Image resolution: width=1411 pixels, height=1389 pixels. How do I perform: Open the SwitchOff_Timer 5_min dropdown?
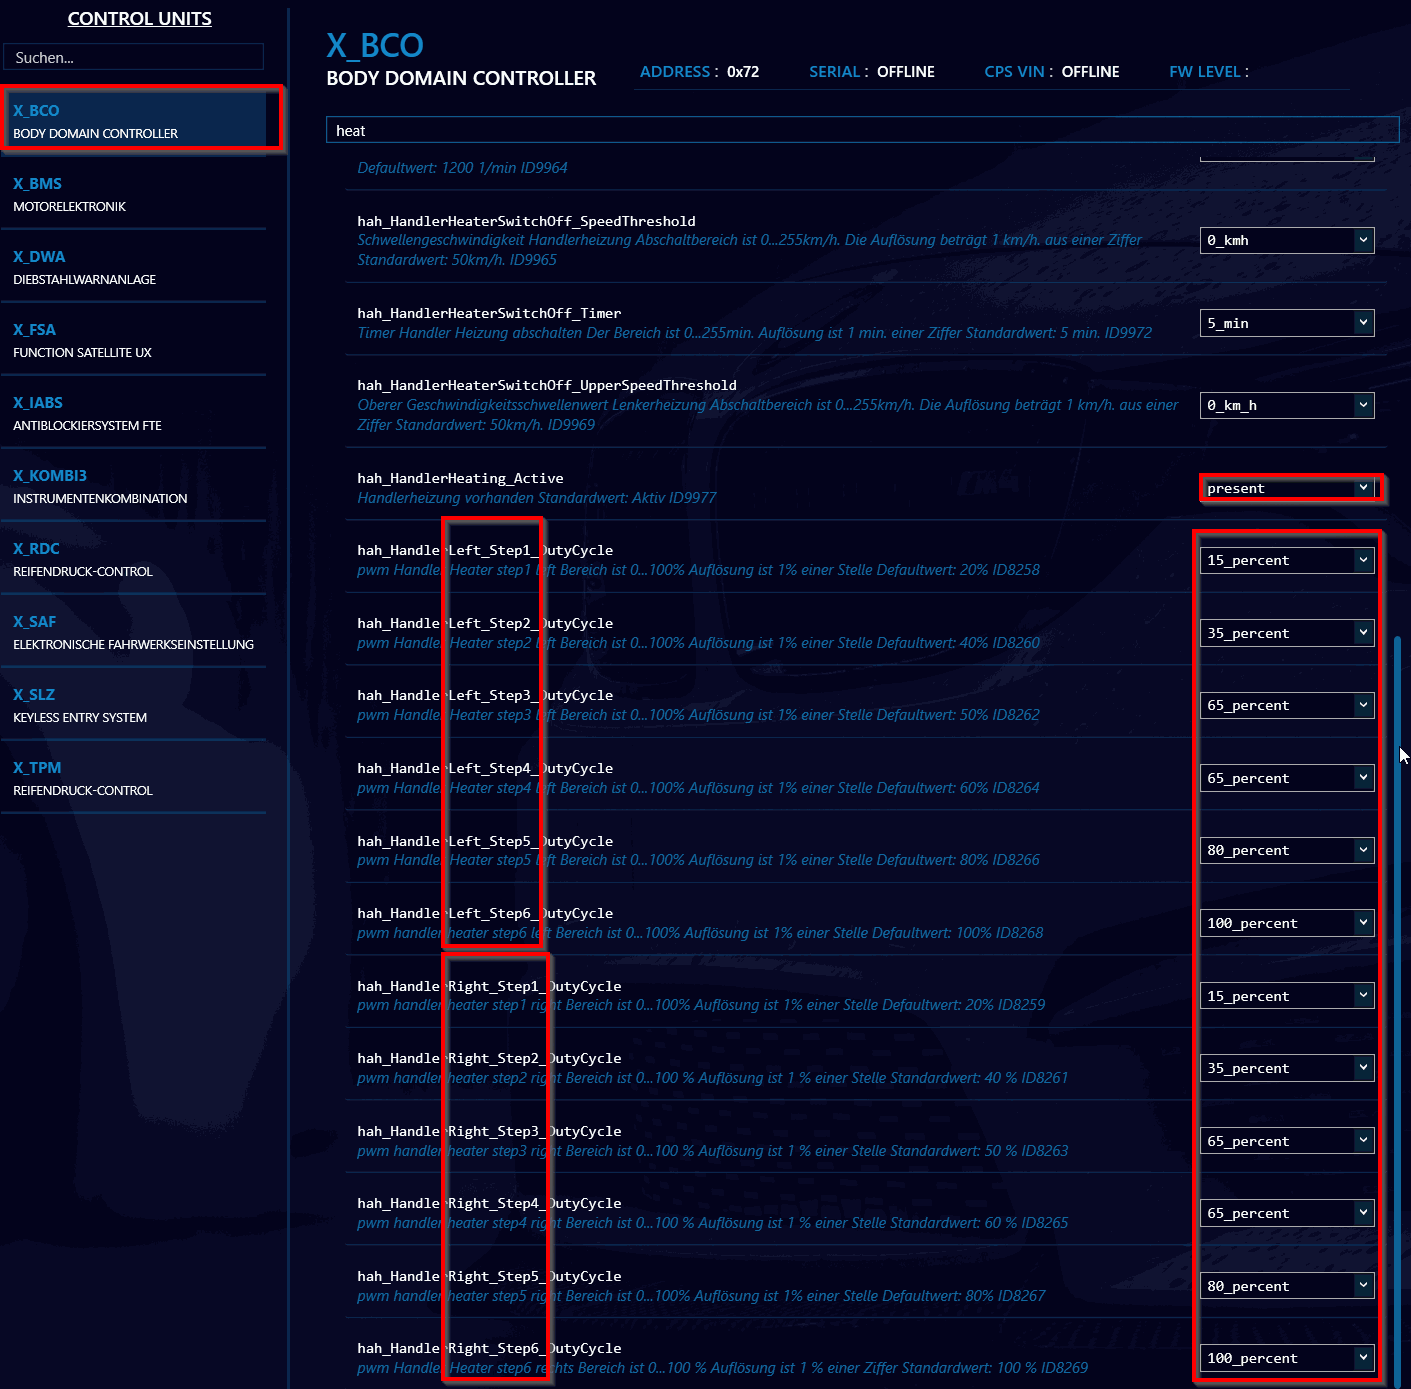1286,323
